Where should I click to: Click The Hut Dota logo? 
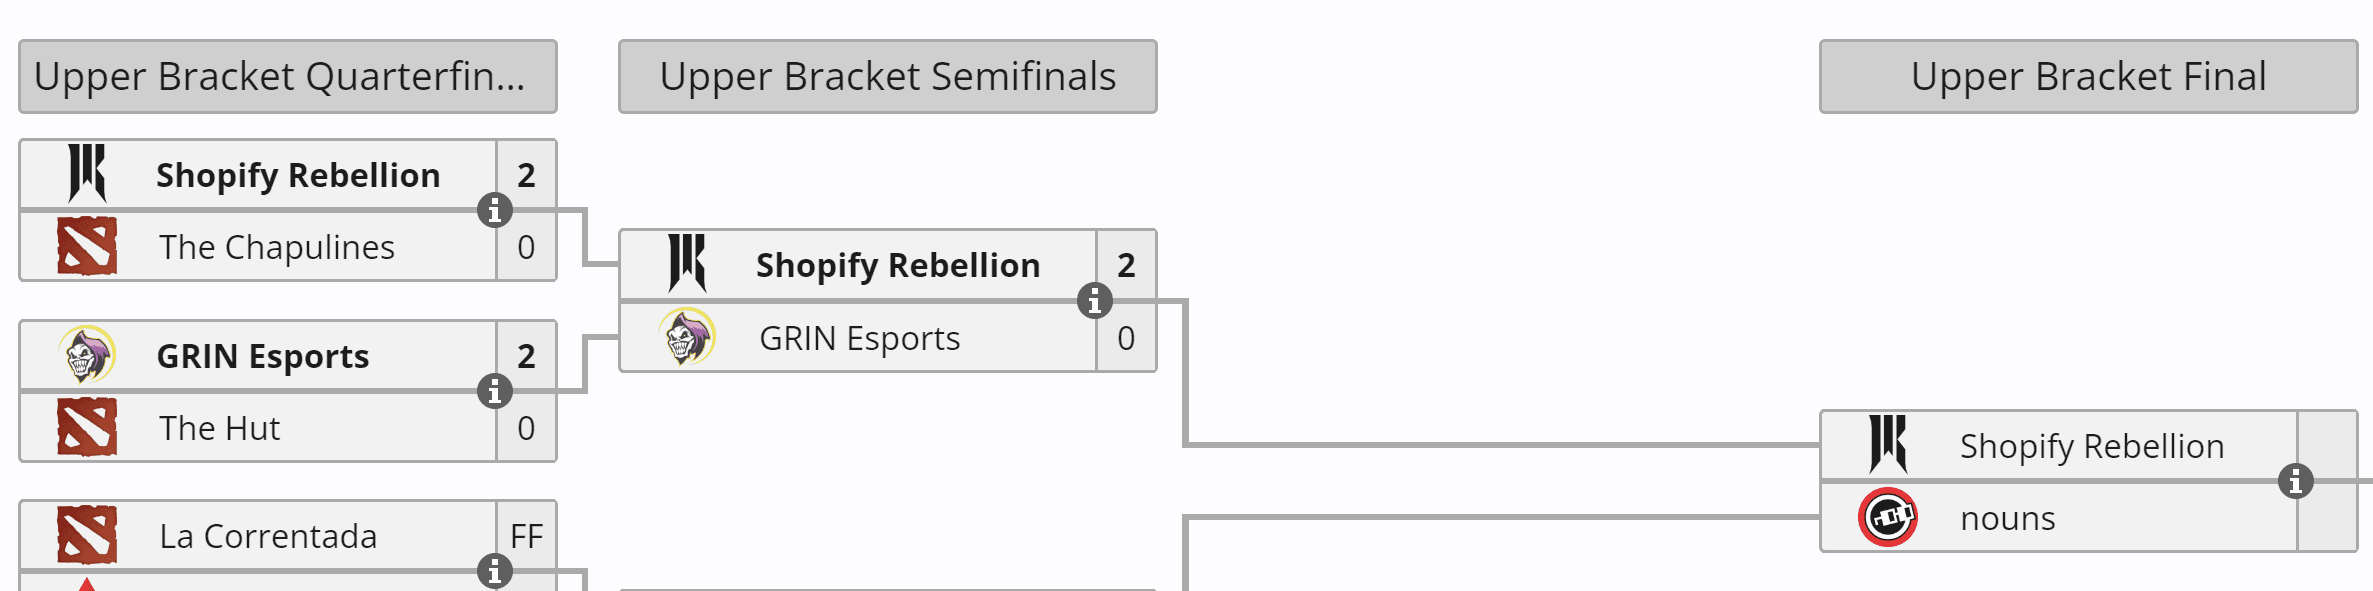coord(87,427)
